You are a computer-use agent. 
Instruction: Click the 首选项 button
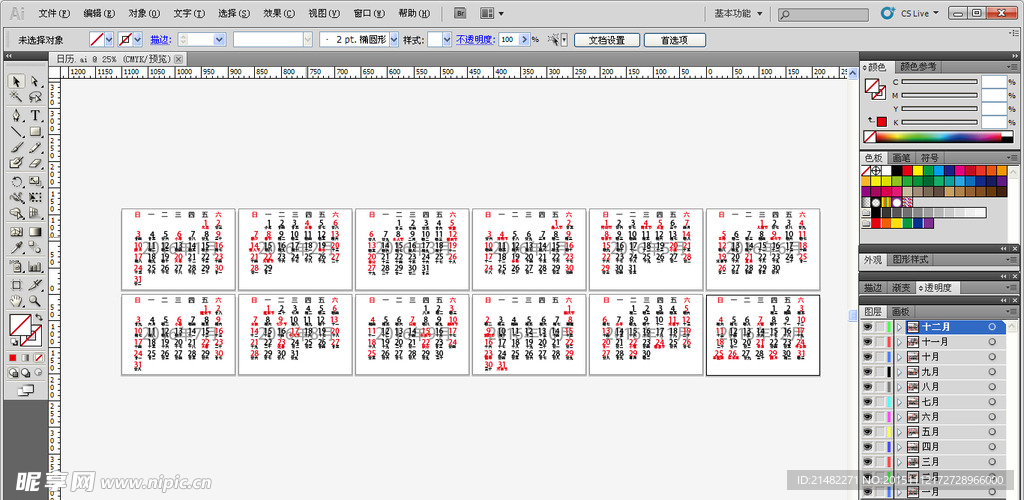[x=675, y=40]
